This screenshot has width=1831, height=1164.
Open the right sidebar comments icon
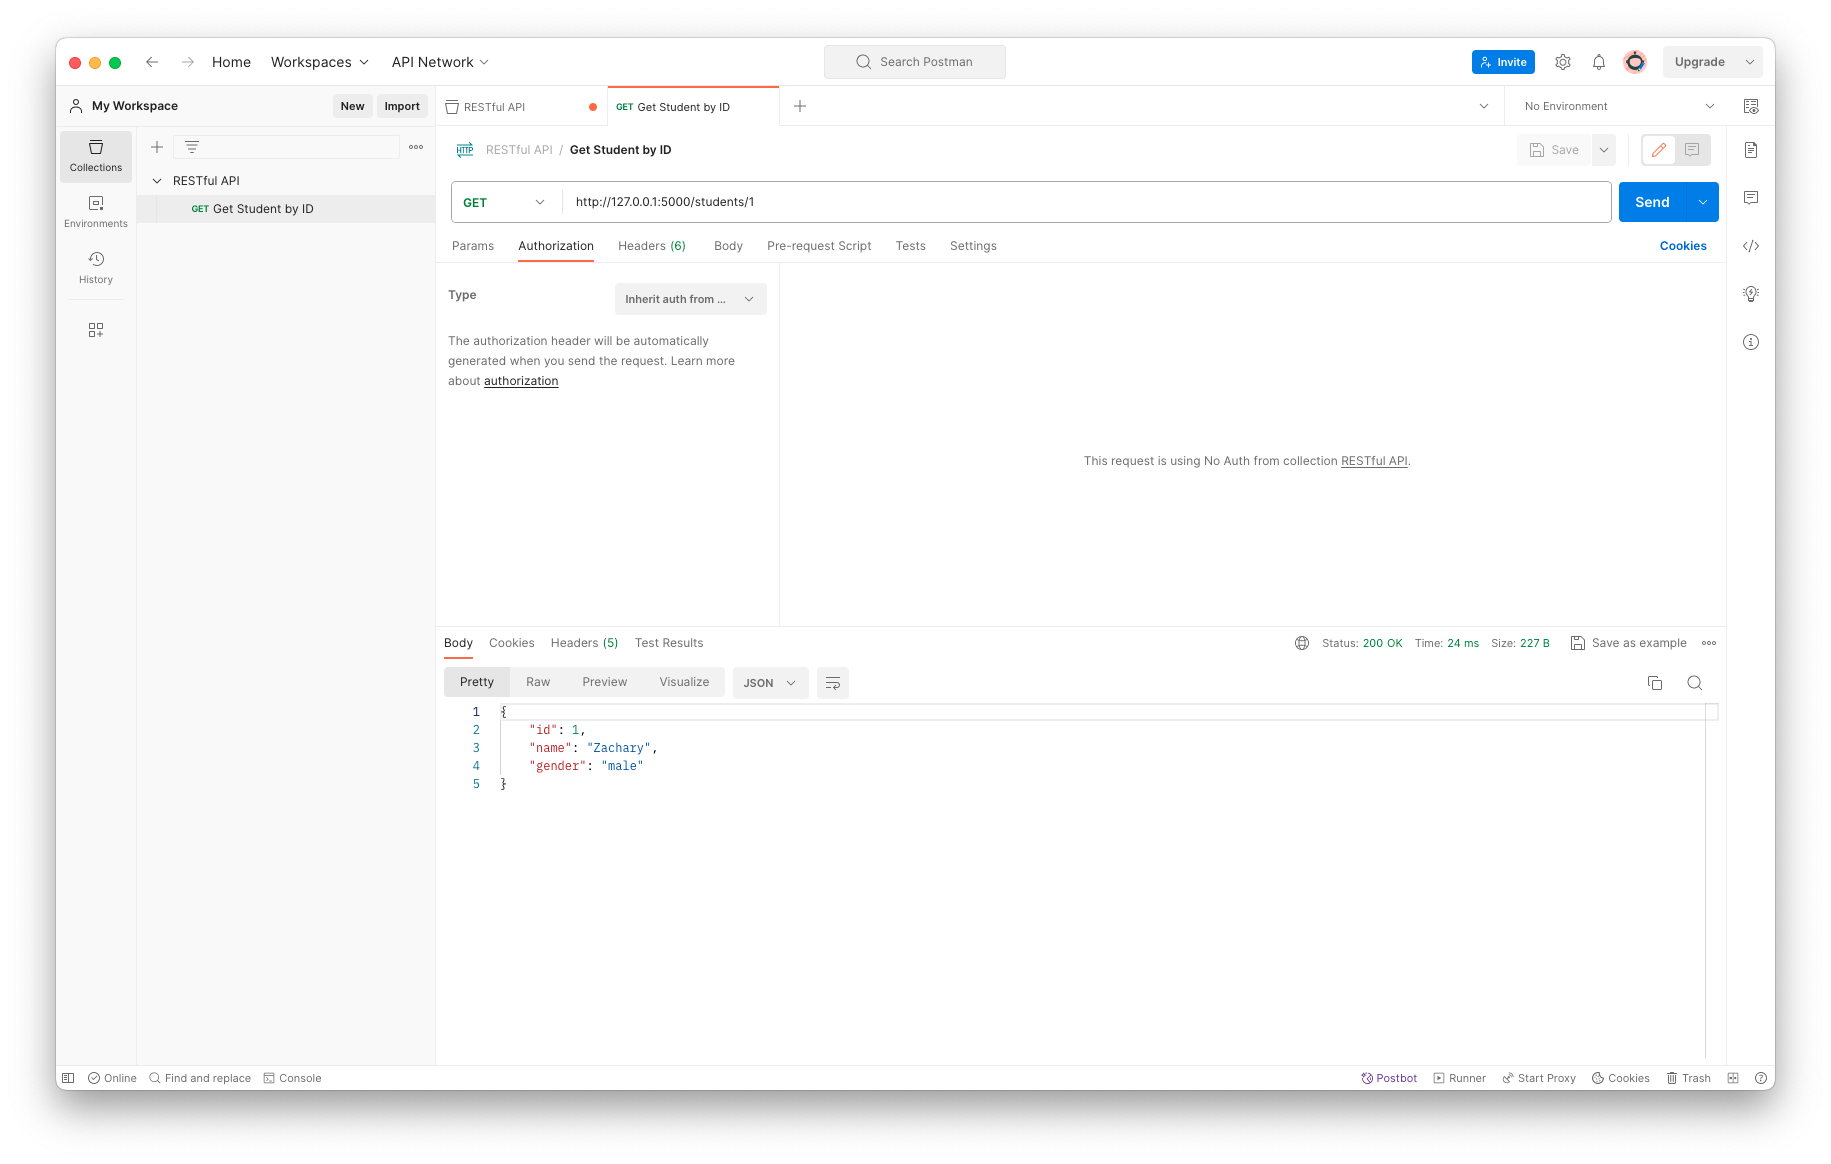click(x=1751, y=198)
